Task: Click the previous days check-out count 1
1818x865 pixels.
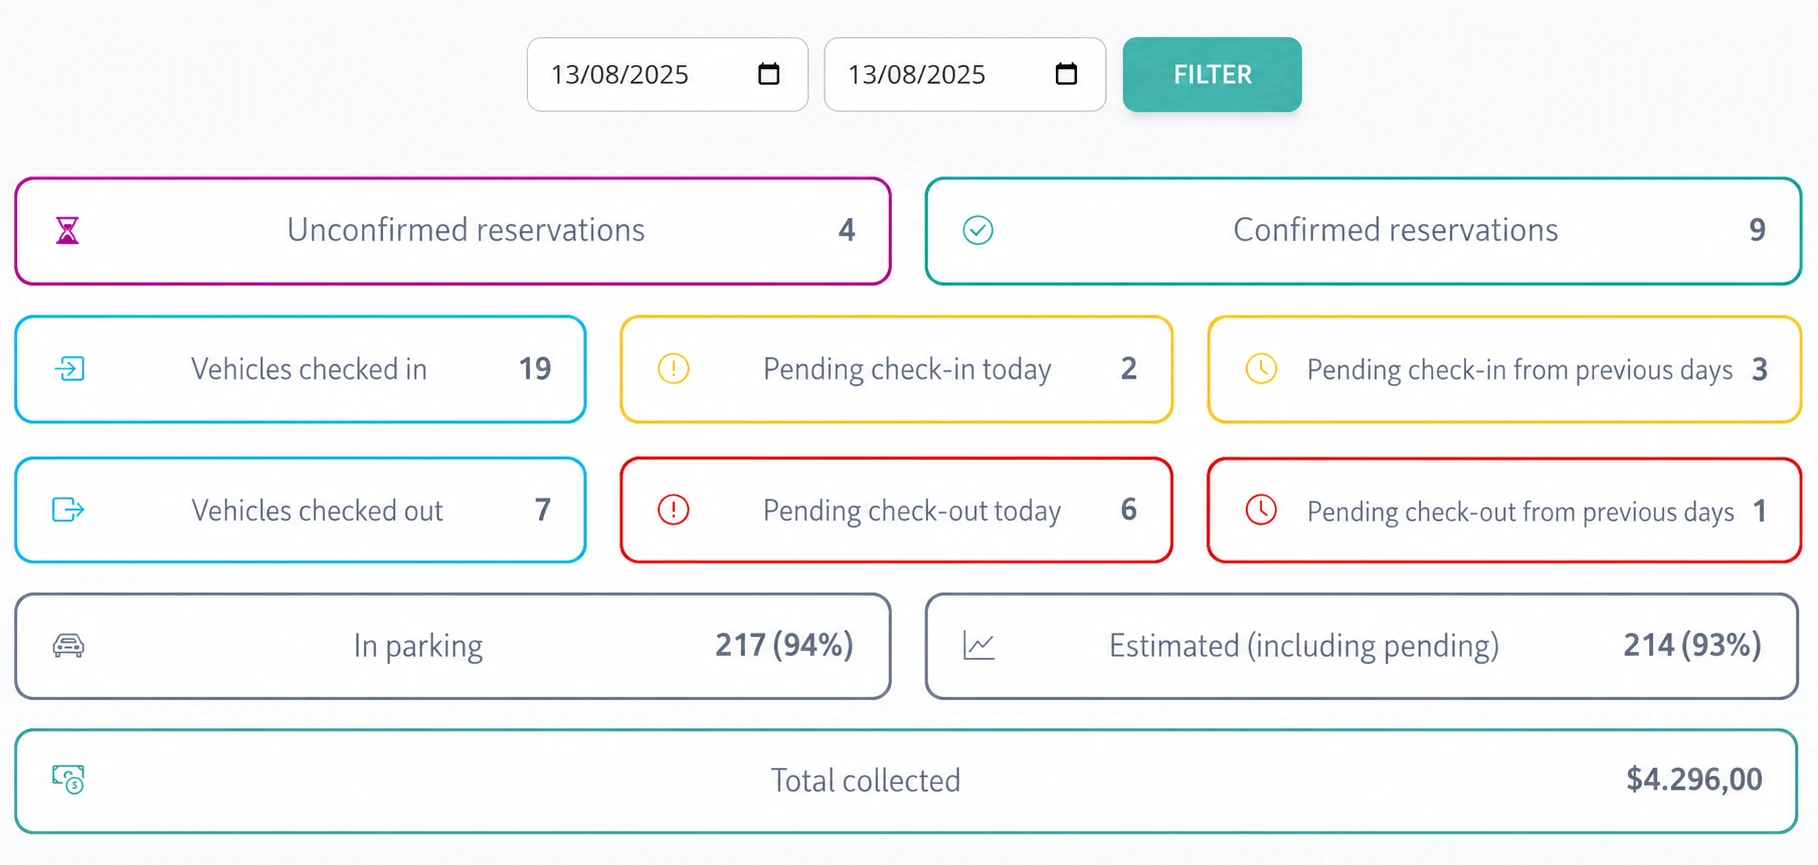Action: pyautogui.click(x=1760, y=511)
